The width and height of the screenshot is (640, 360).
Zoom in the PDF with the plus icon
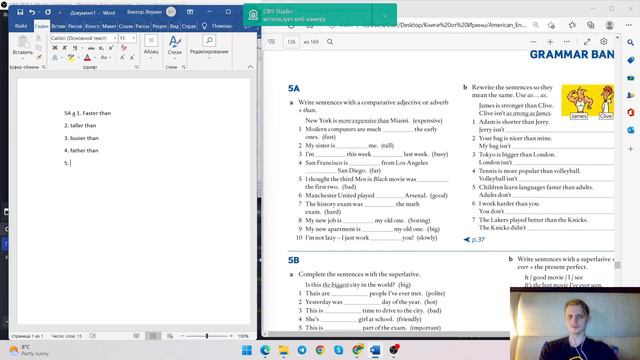(x=550, y=42)
